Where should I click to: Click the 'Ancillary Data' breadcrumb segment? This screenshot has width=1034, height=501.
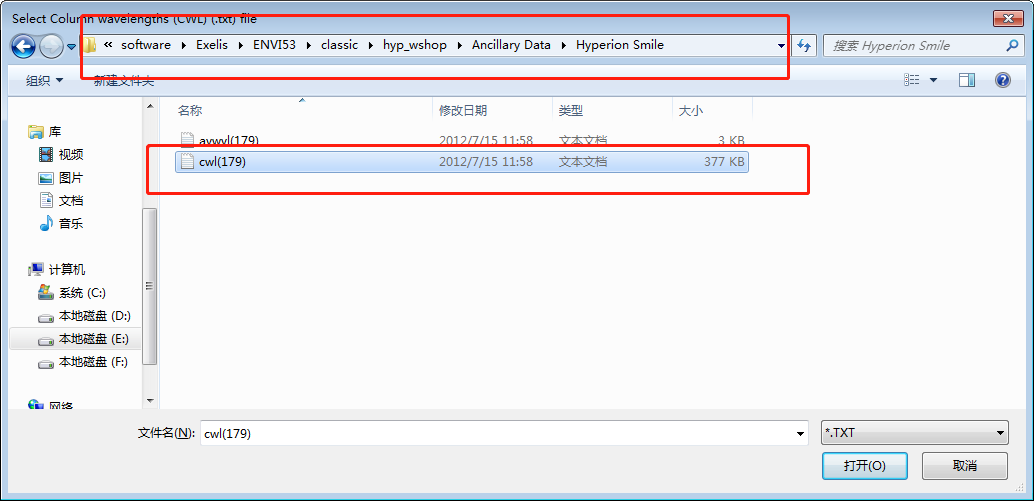512,45
